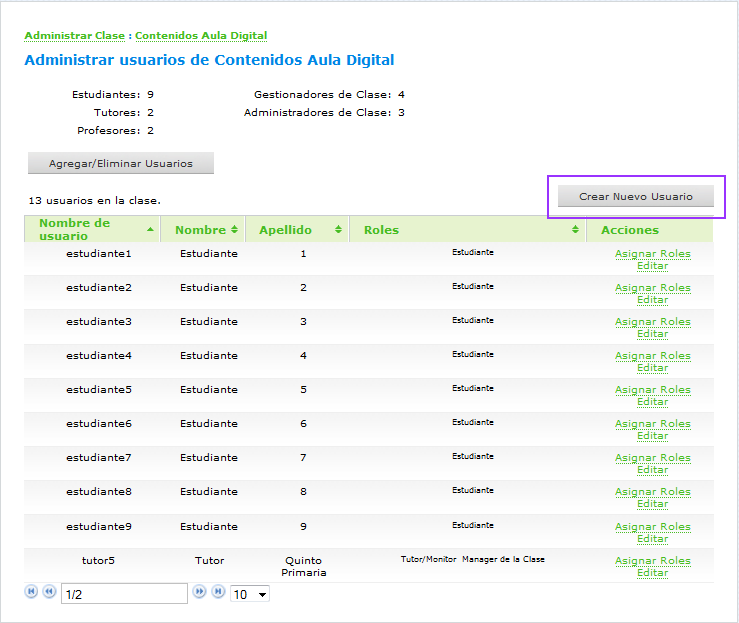The width and height of the screenshot is (739, 623).
Task: Go to next page of user list
Action: tap(200, 591)
